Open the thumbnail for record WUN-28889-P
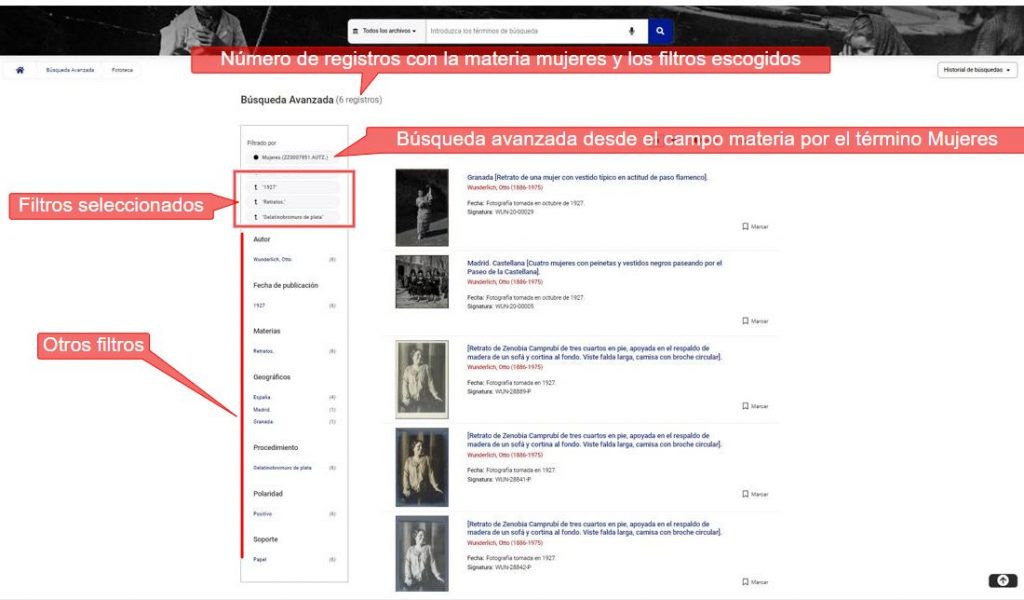 tap(422, 379)
